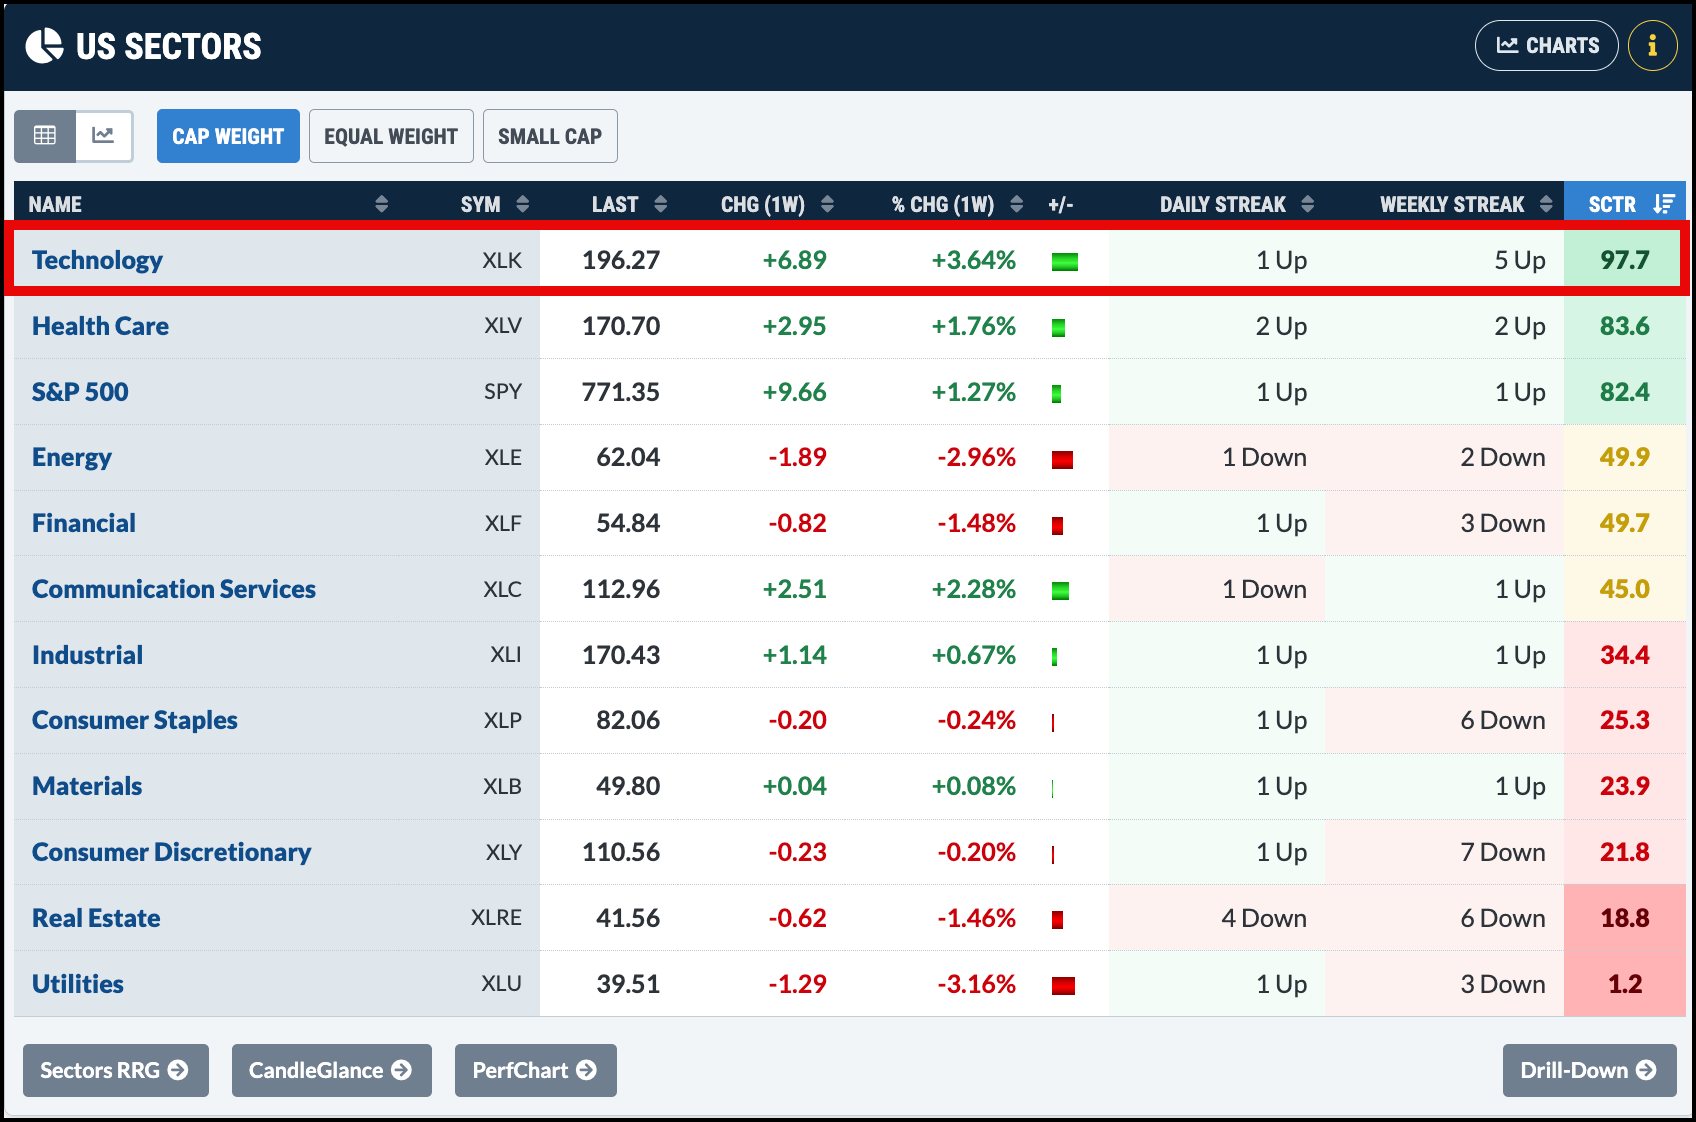
Task: Click SCTR descending sort icon
Action: click(x=1664, y=204)
